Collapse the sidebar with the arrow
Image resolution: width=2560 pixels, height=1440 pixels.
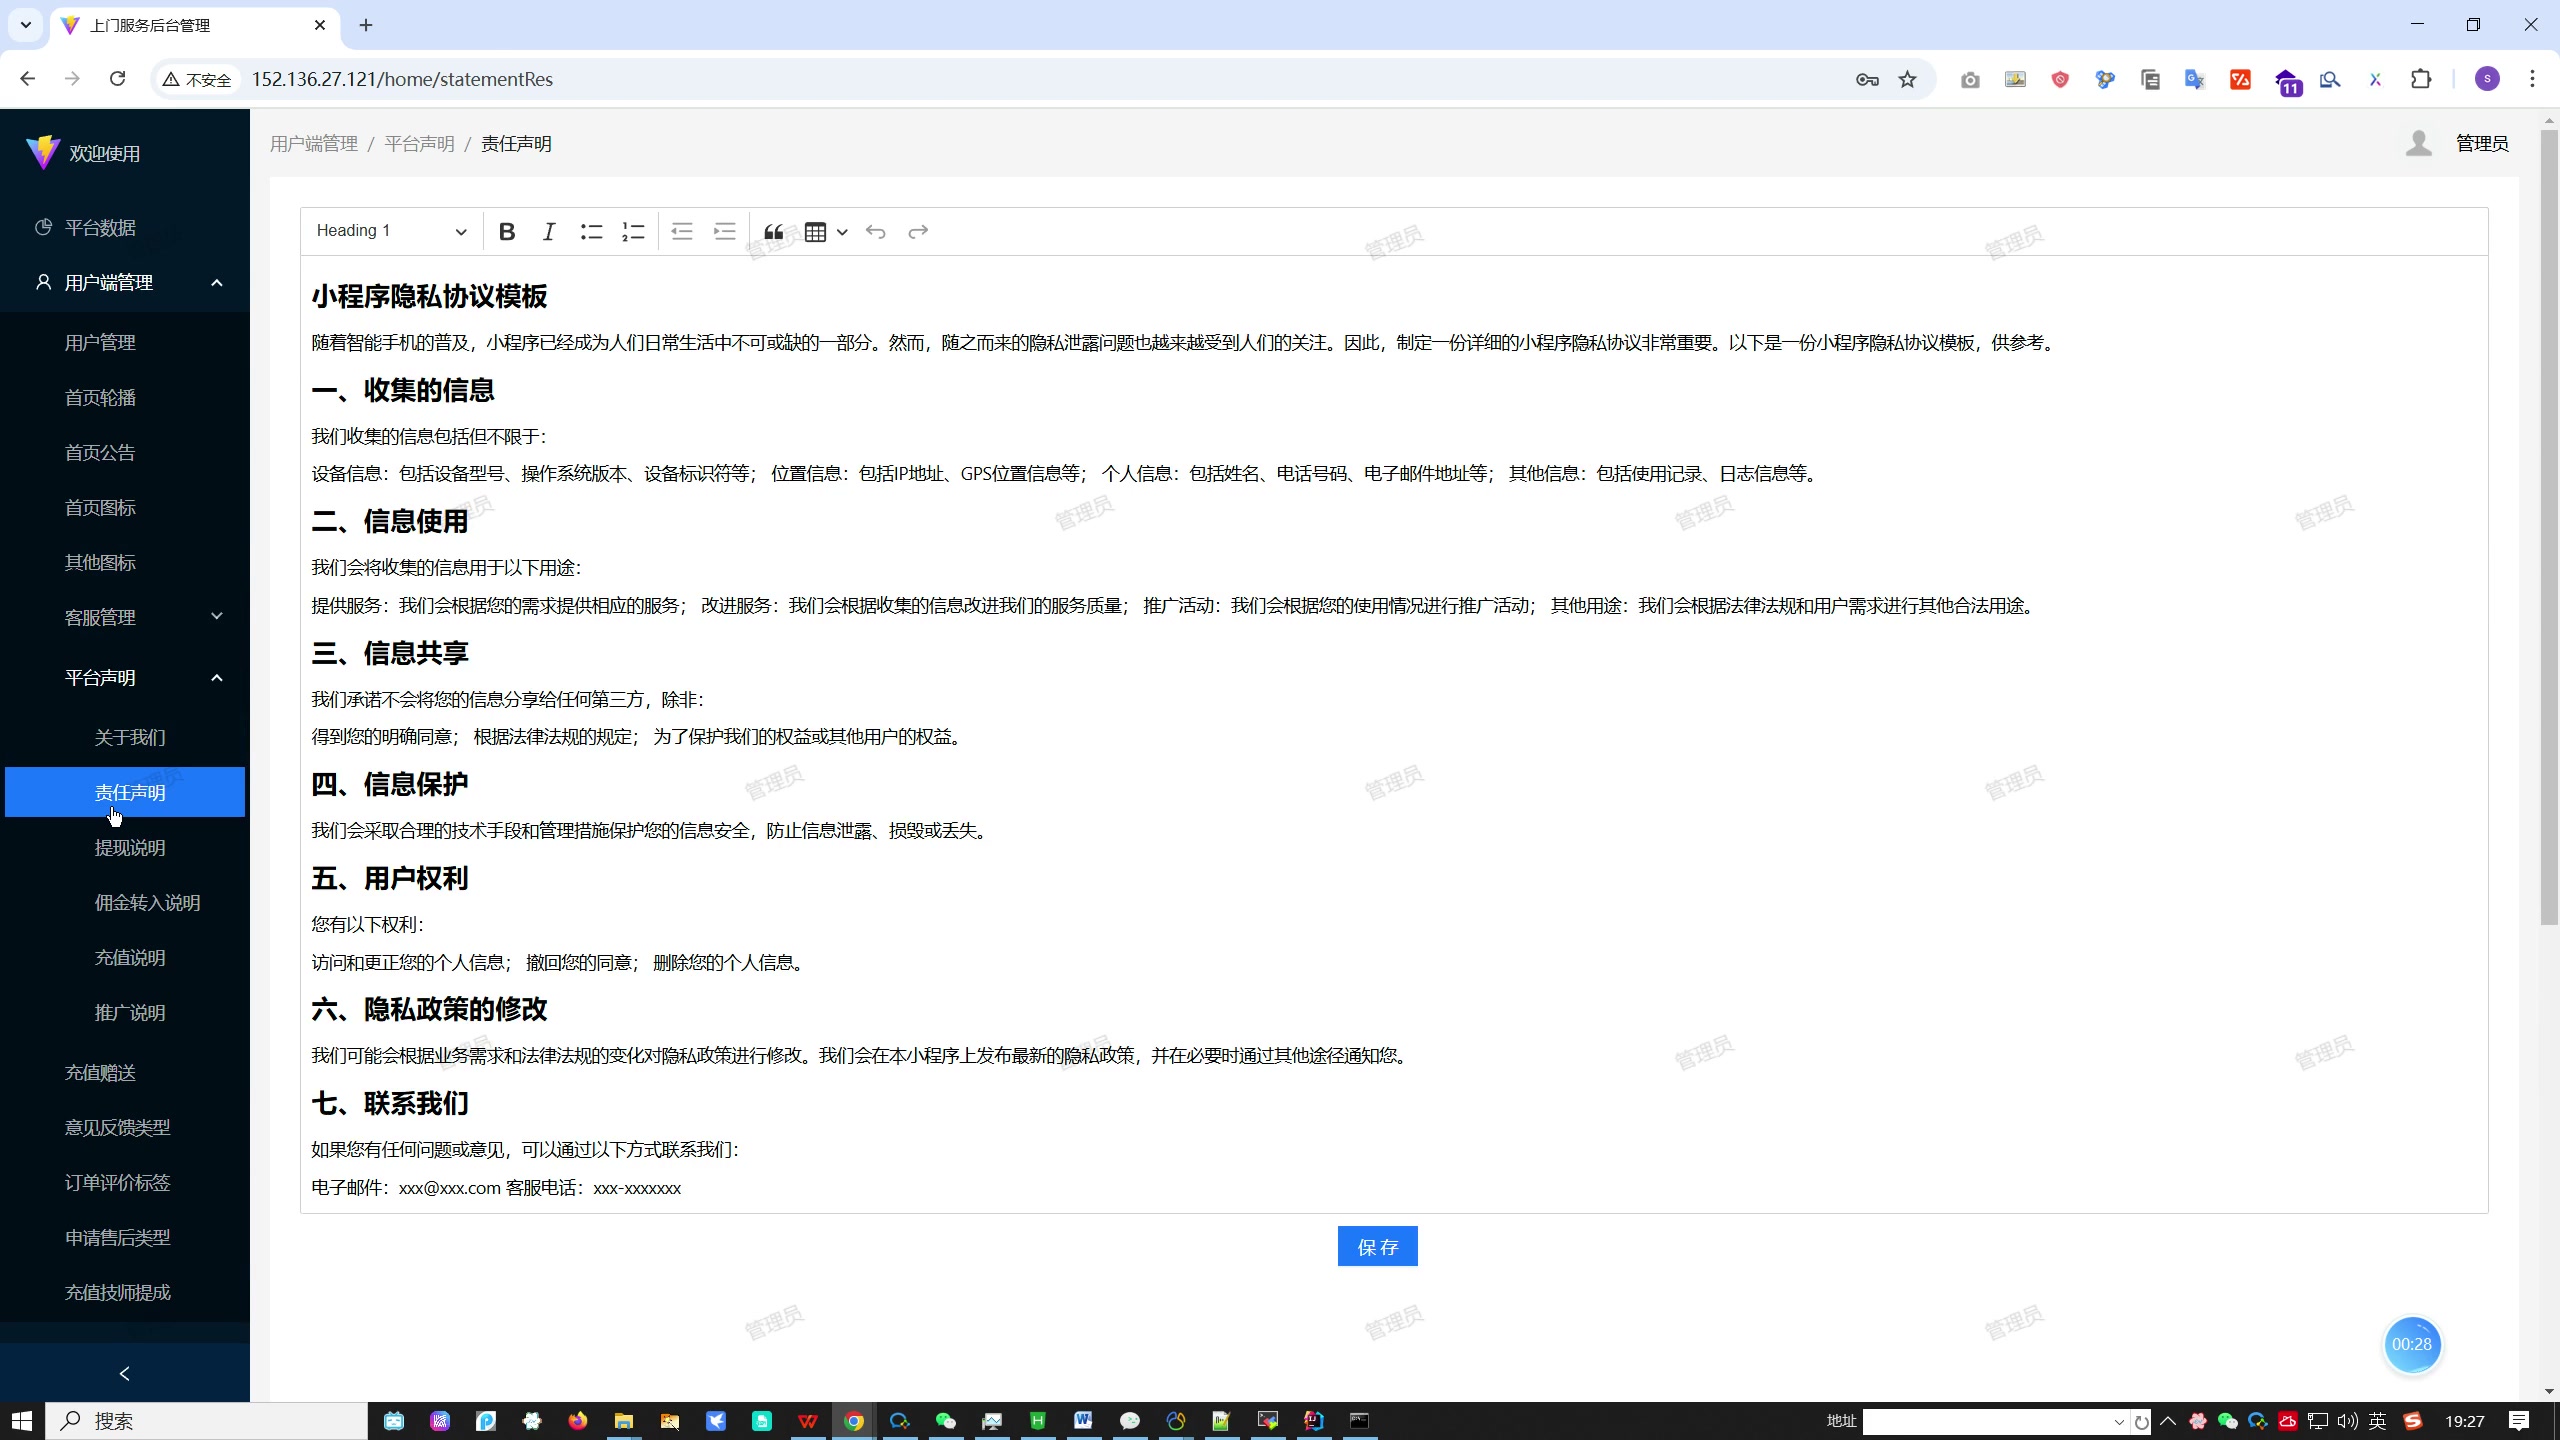pyautogui.click(x=125, y=1373)
